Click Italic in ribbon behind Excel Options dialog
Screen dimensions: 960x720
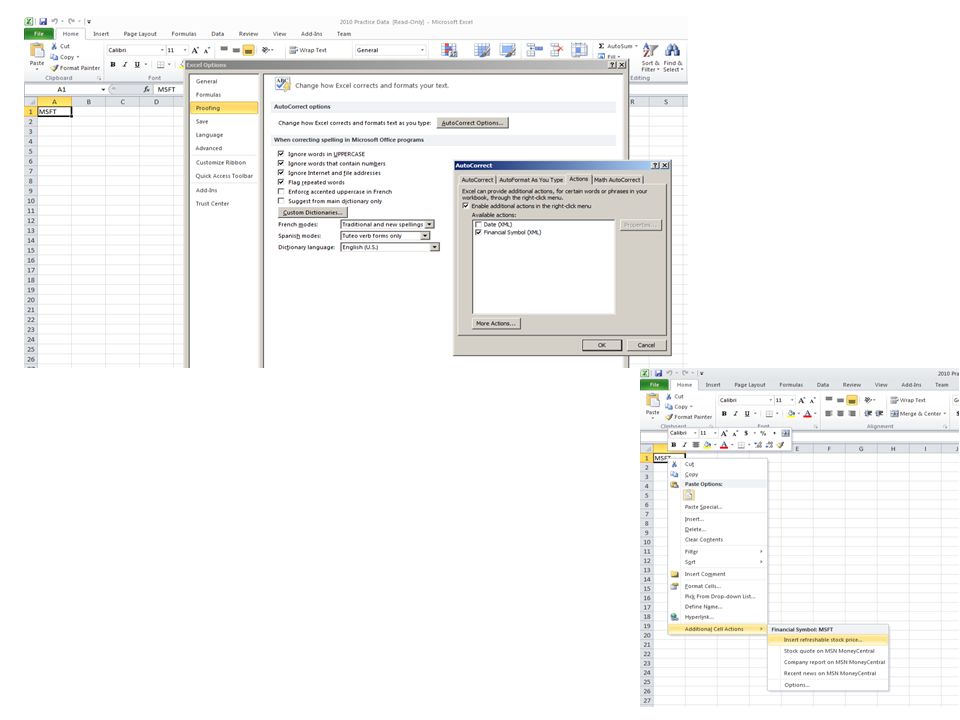[125, 64]
